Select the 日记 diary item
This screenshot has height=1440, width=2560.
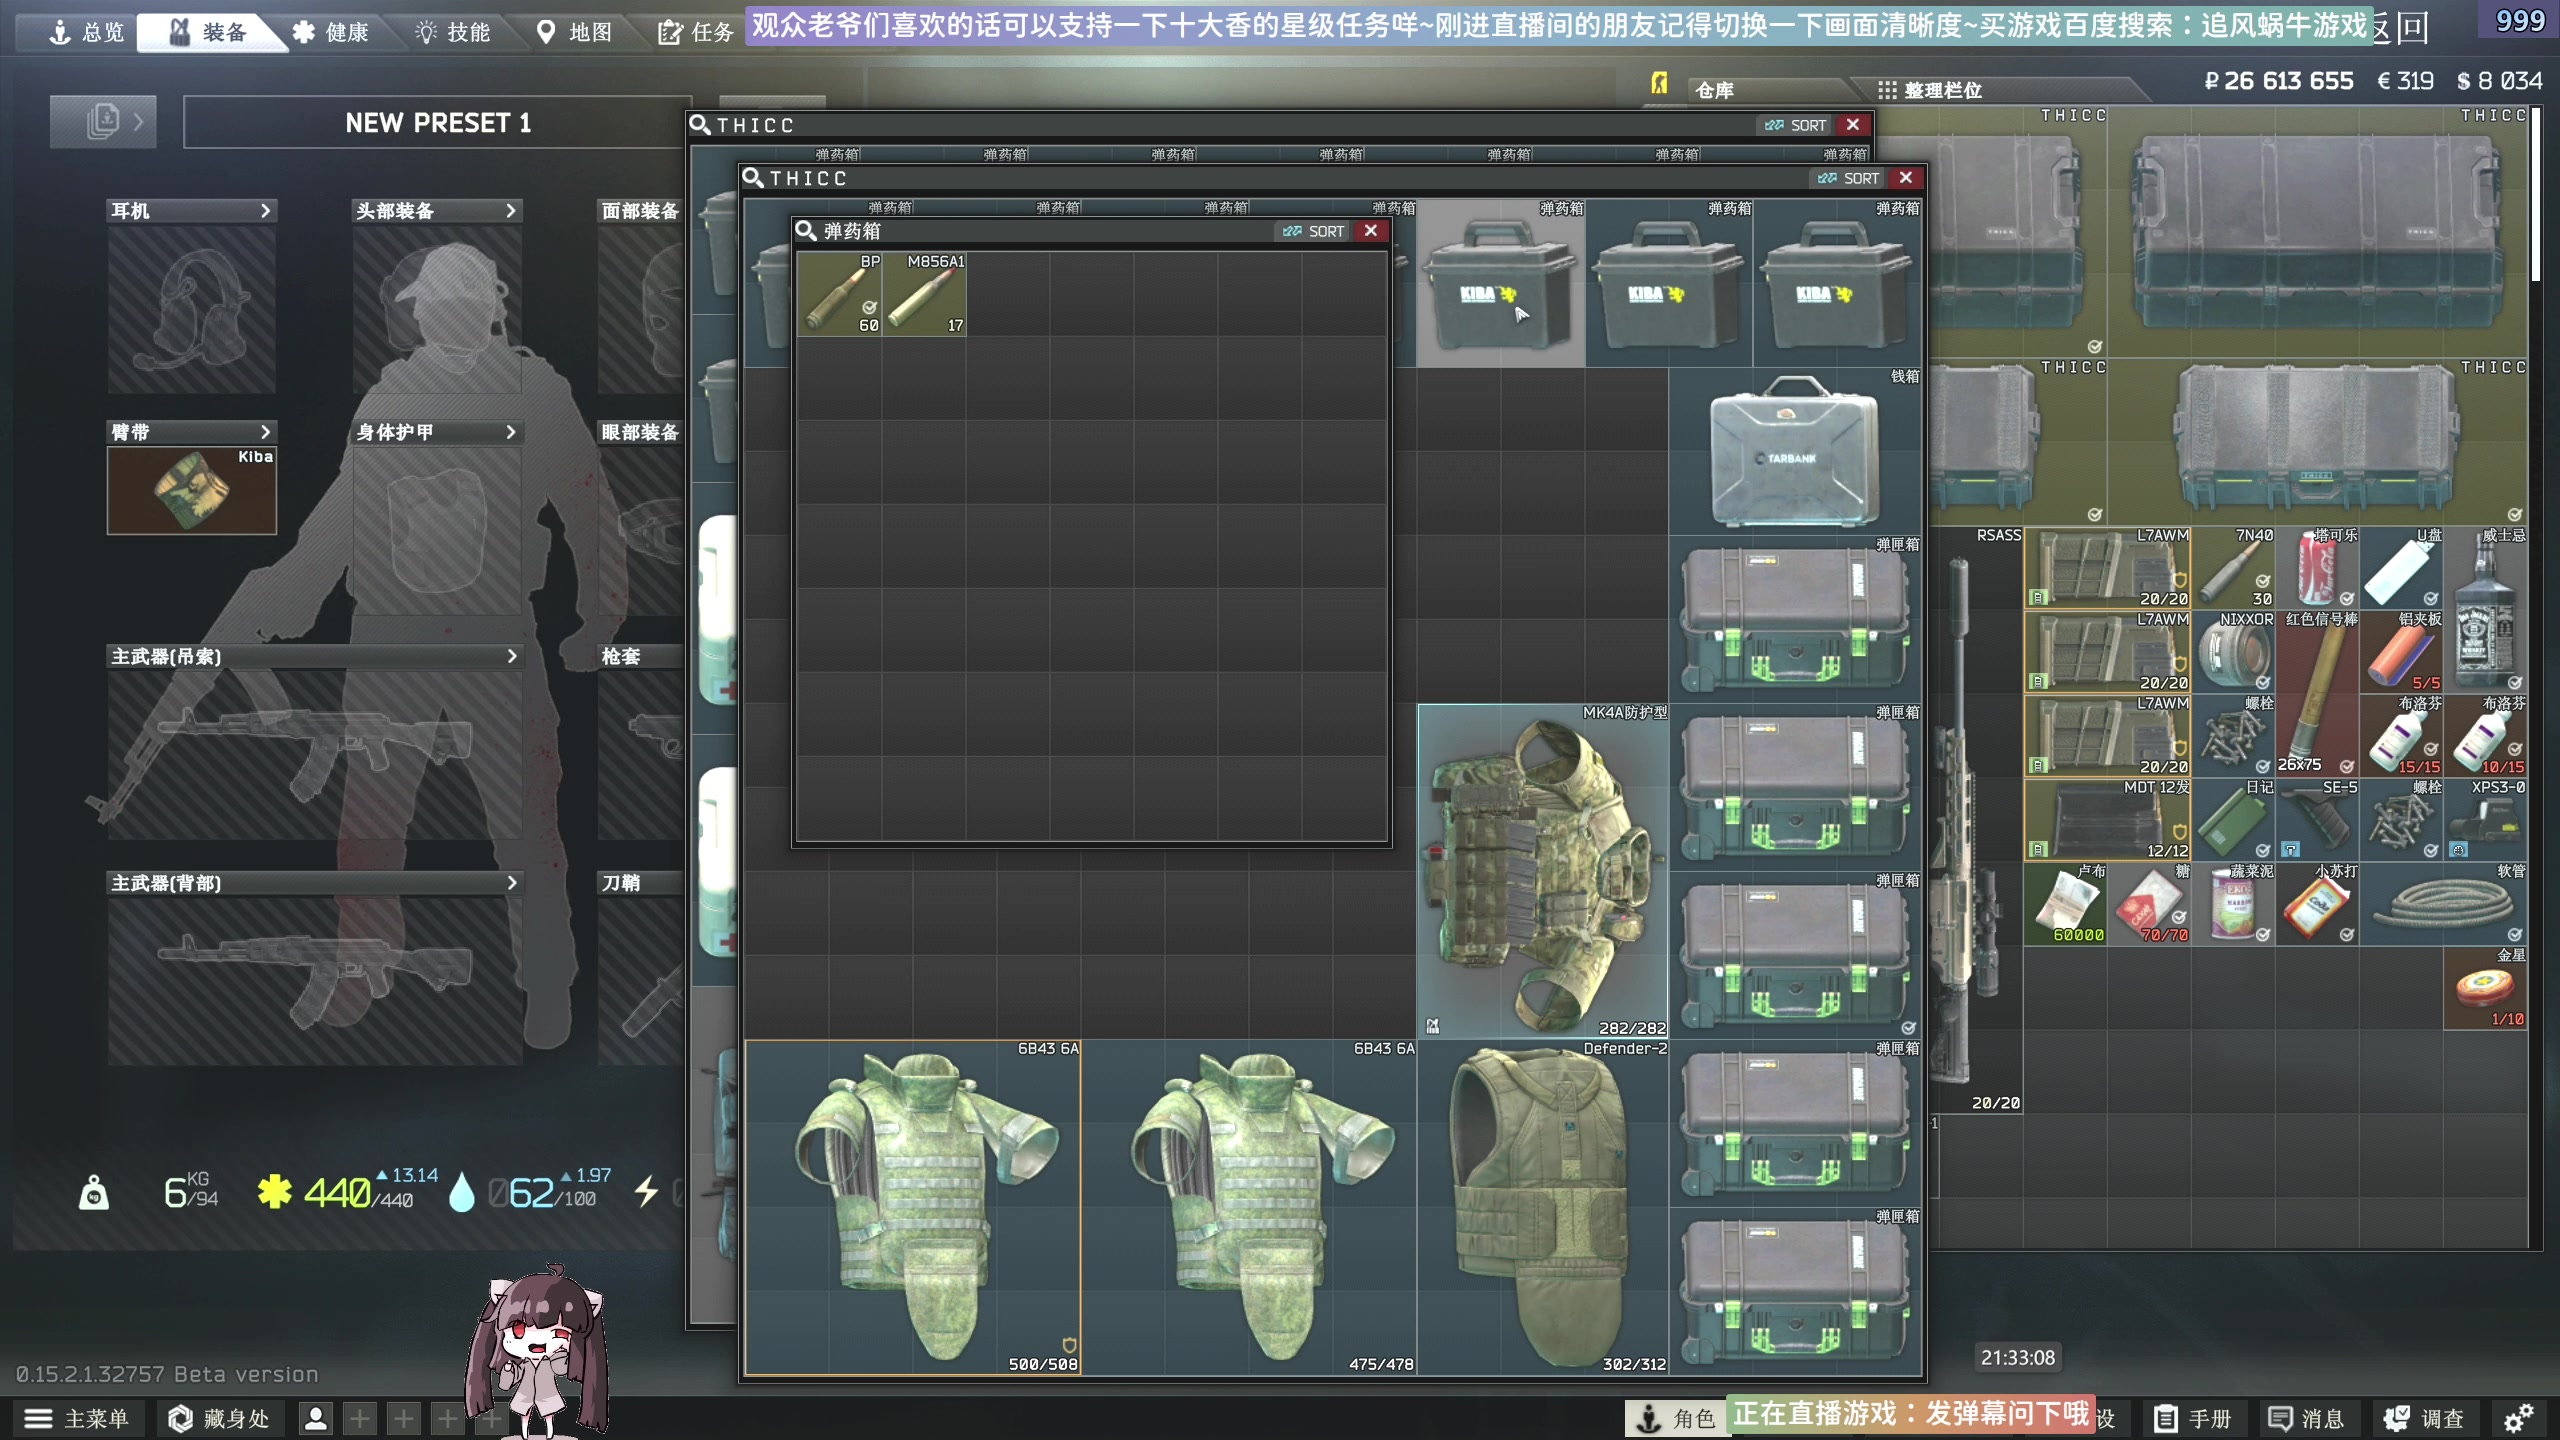coord(2234,819)
